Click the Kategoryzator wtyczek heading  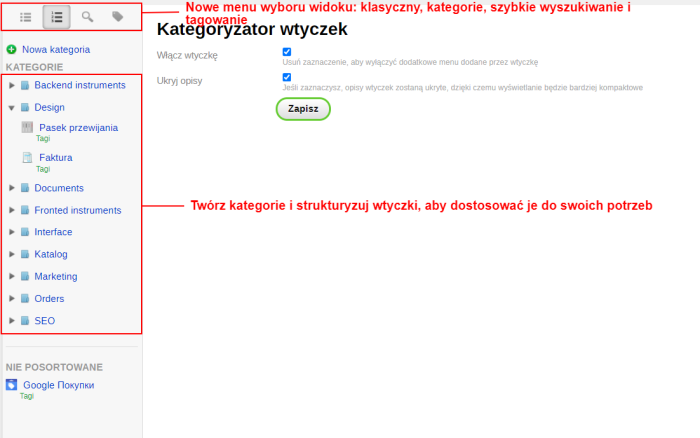(x=252, y=29)
